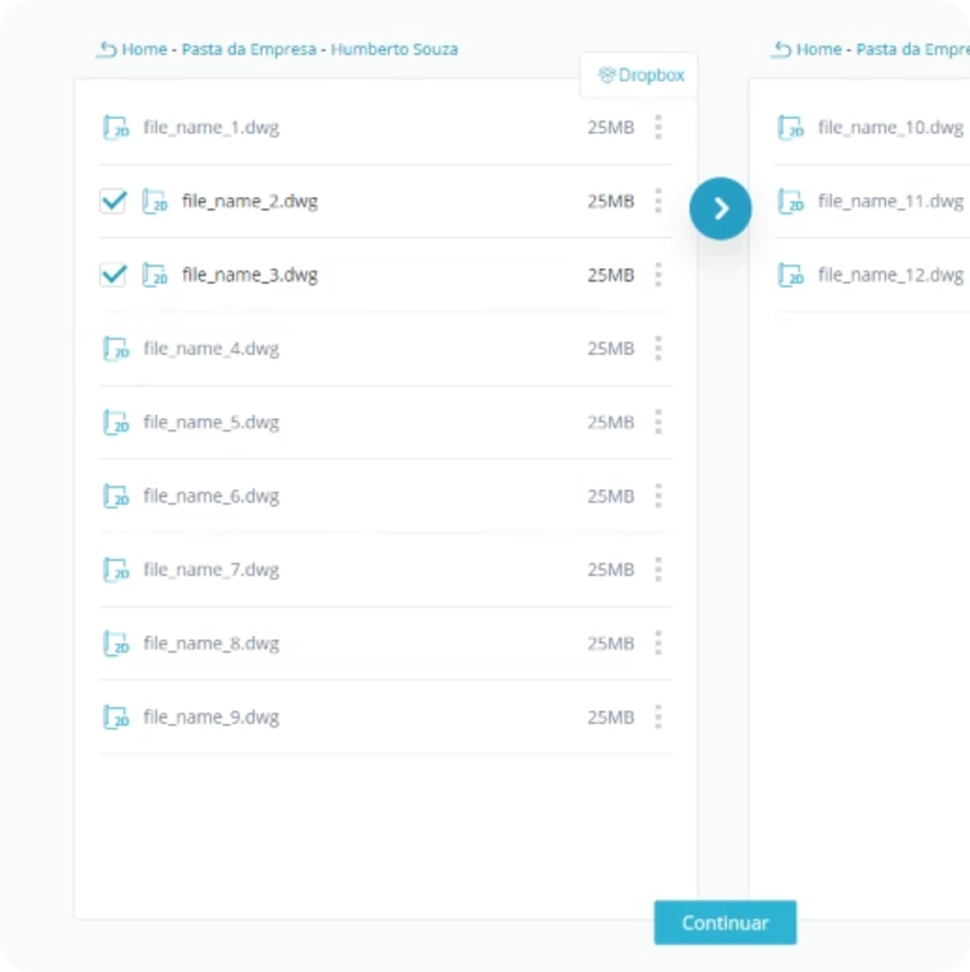Click the 2D icon for file_name_12.dwg

791,275
